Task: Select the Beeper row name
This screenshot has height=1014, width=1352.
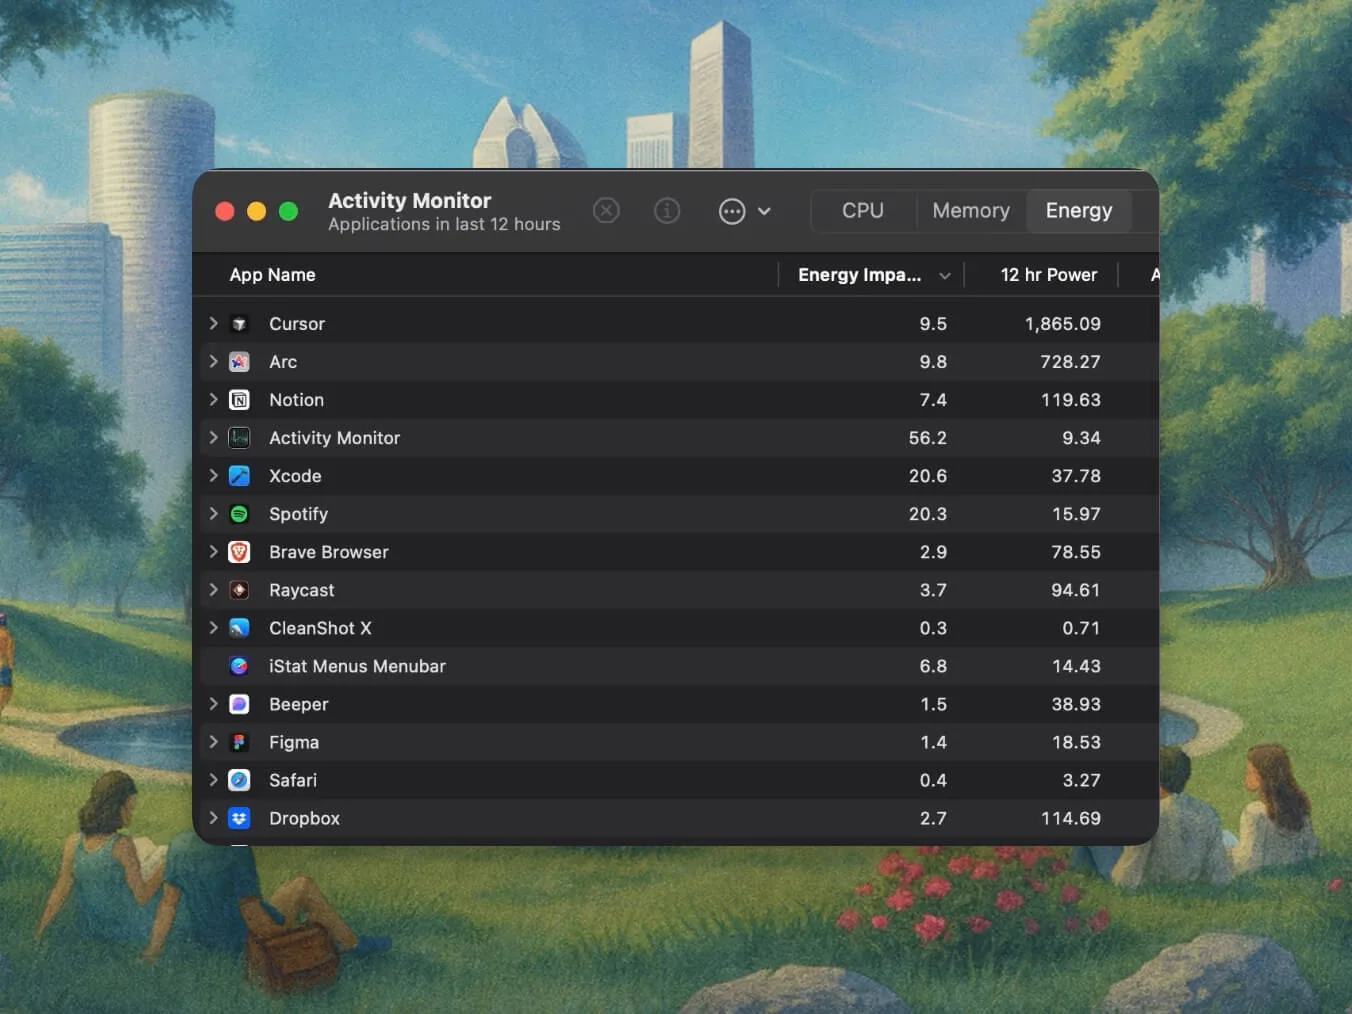Action: point(298,704)
